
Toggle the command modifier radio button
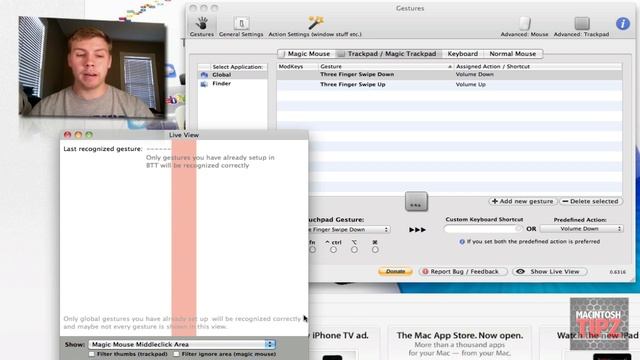tap(375, 249)
